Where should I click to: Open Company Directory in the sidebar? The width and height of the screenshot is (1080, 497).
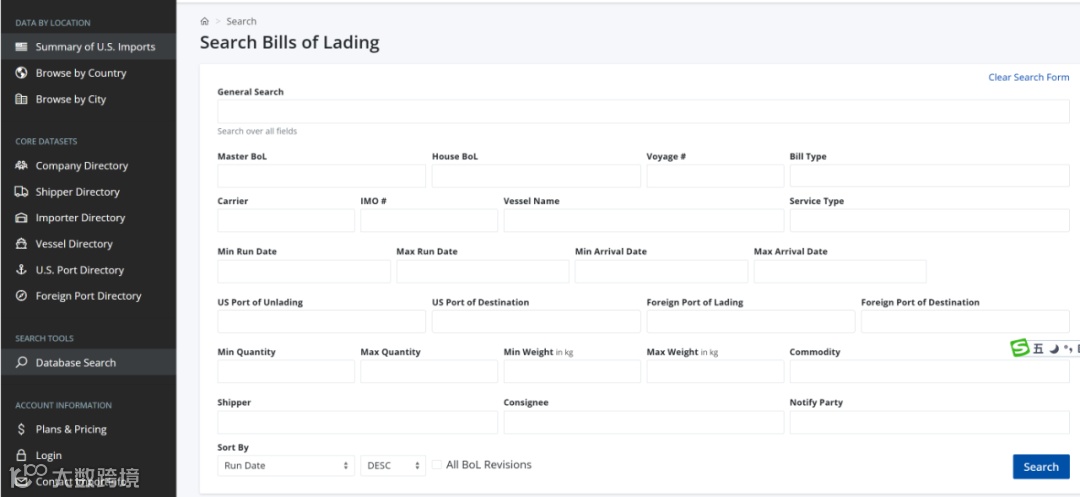click(x=81, y=166)
